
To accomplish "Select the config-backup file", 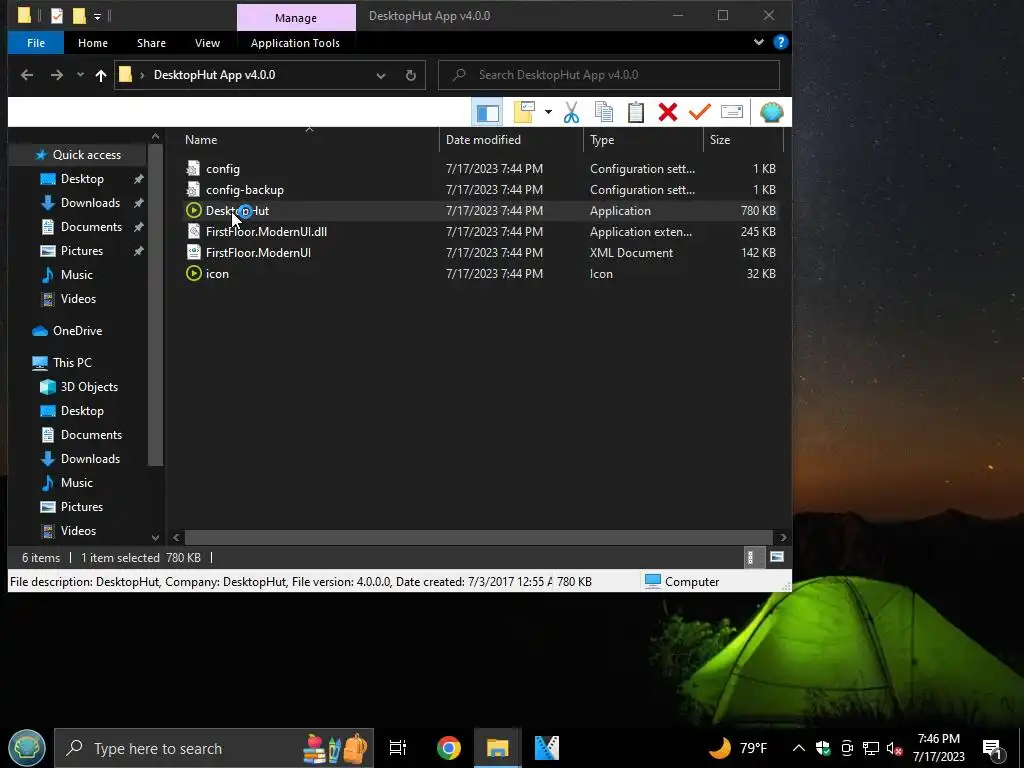I will pyautogui.click(x=245, y=189).
